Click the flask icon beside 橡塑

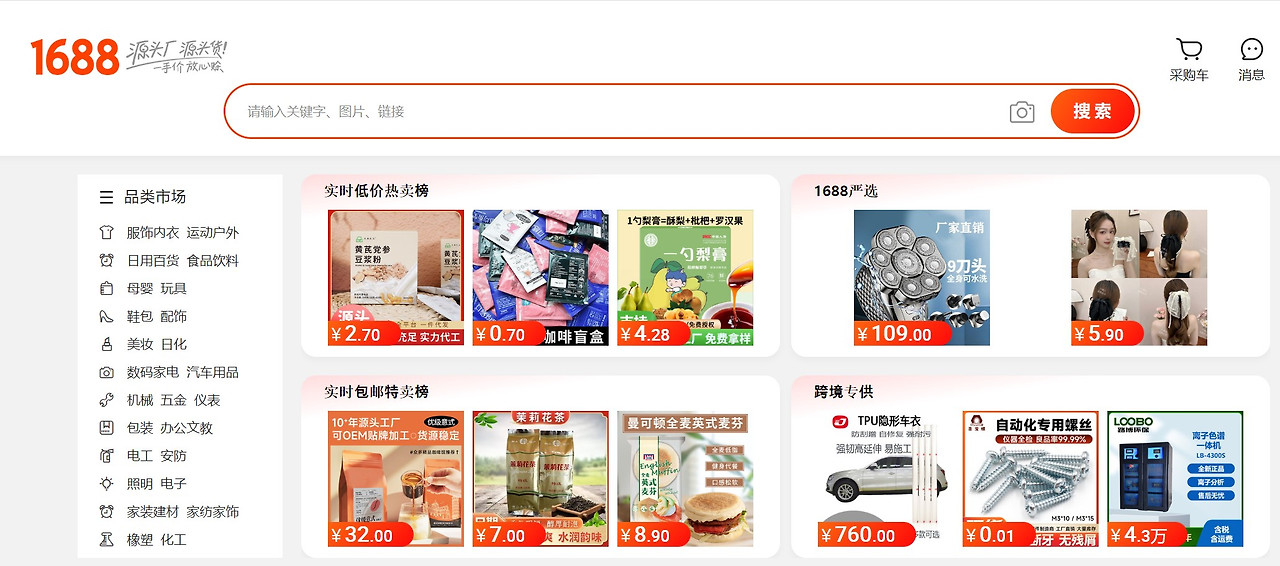106,539
